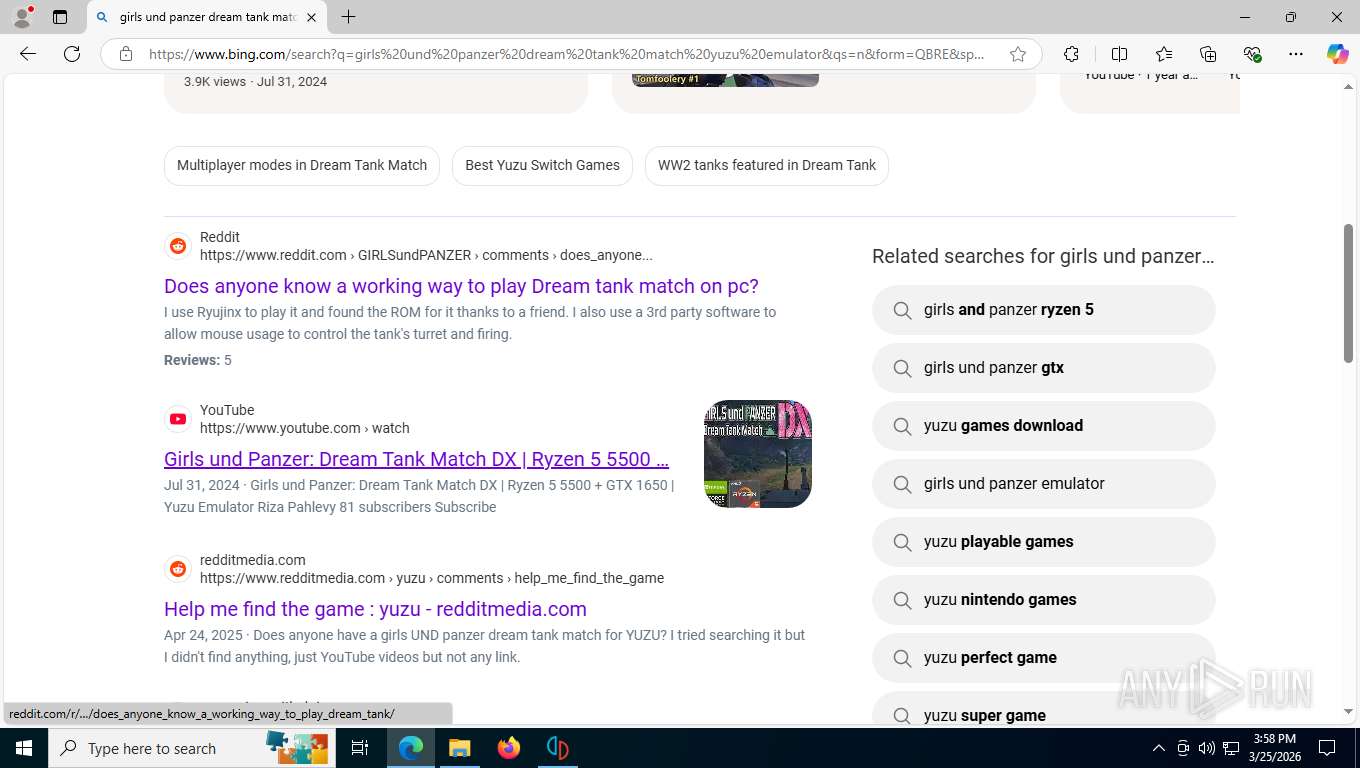Image resolution: width=1360 pixels, height=768 pixels.
Task: Open the Collections panel
Action: tap(1208, 54)
